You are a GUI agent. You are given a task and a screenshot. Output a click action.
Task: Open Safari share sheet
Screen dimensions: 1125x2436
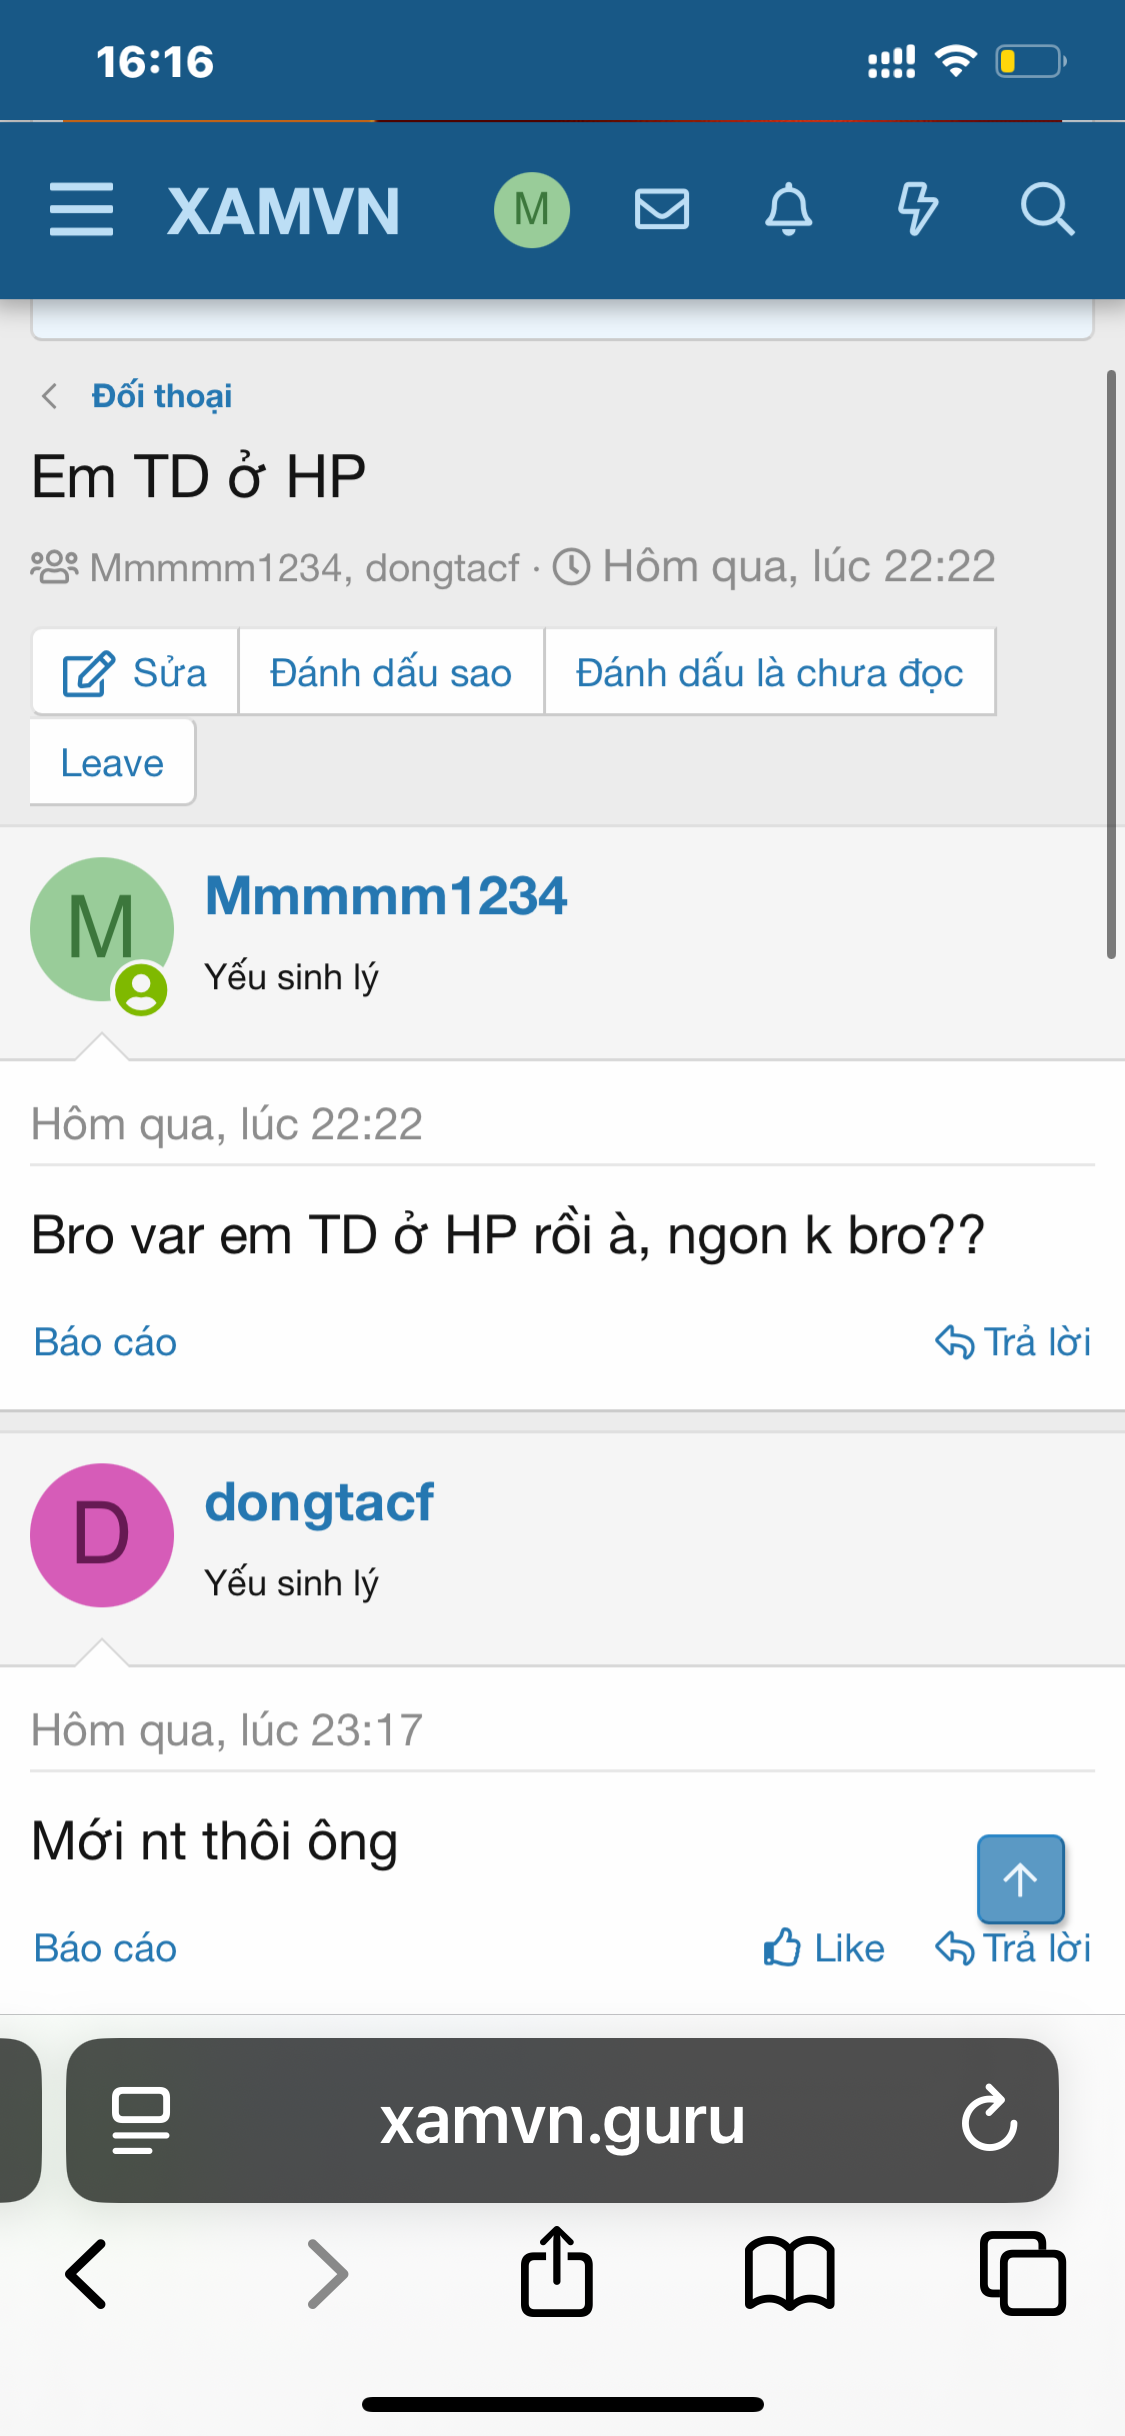tap(557, 2272)
